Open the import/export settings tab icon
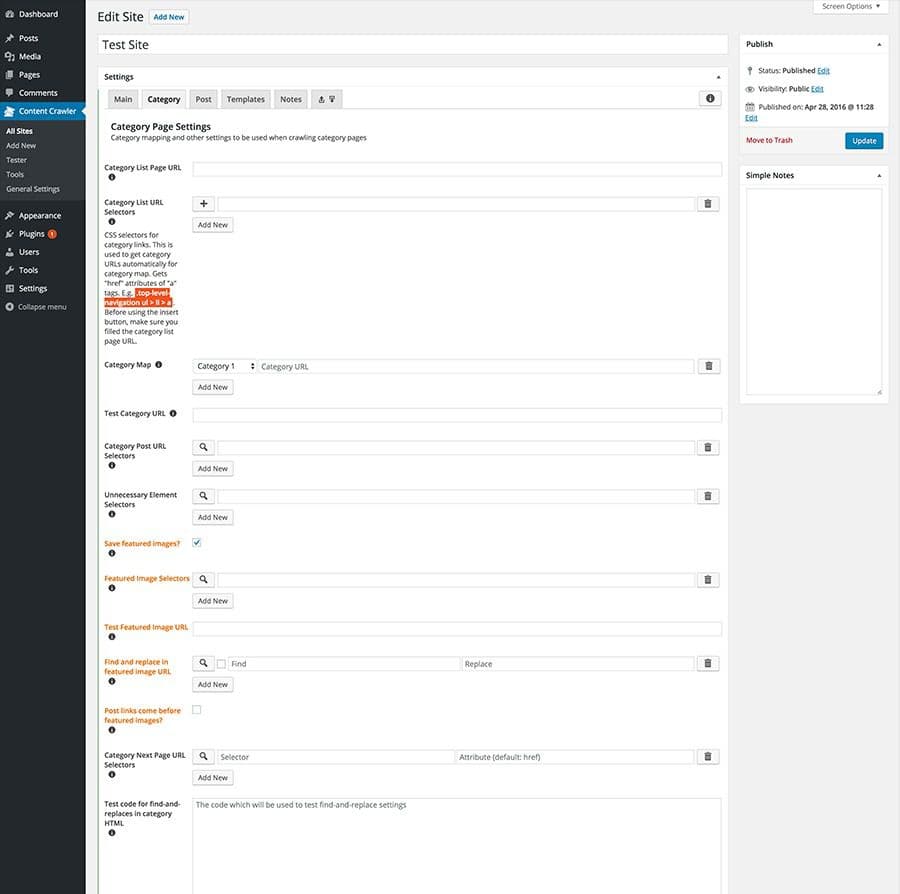 tap(327, 99)
